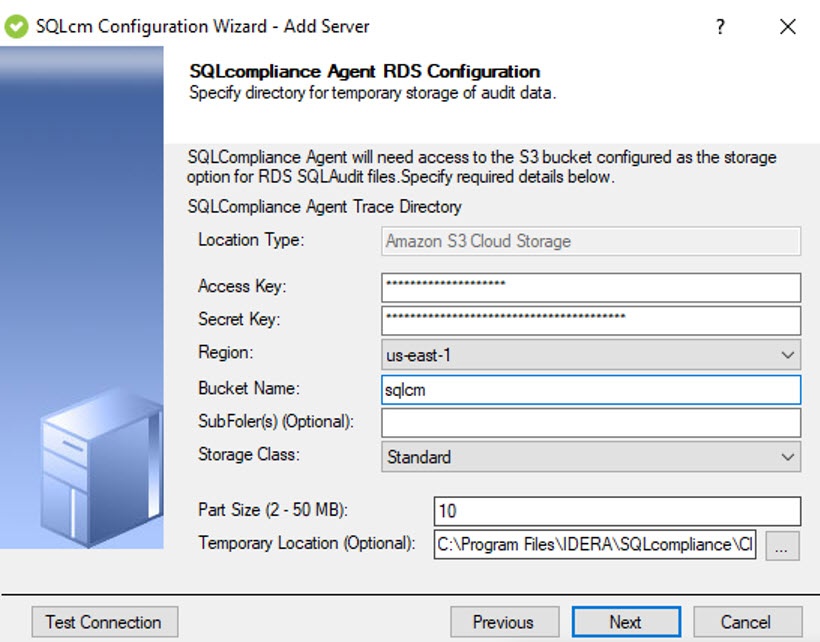Click the server tower illustration
The image size is (820, 642).
click(x=101, y=468)
